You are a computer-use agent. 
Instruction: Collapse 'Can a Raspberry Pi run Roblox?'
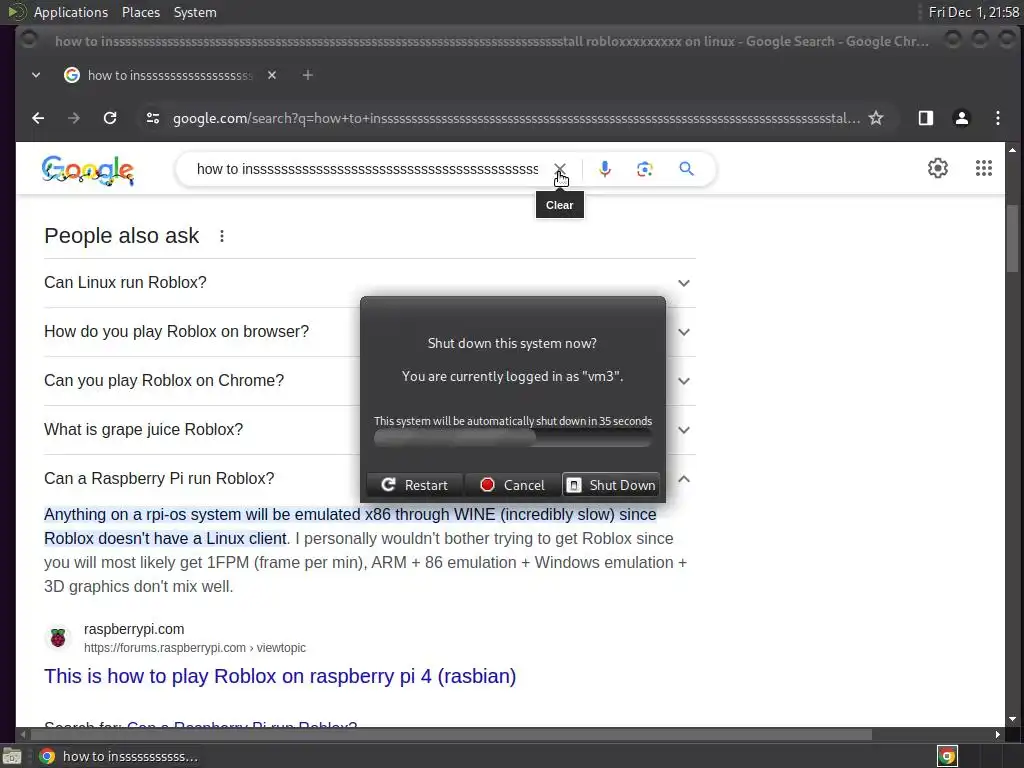point(370,479)
